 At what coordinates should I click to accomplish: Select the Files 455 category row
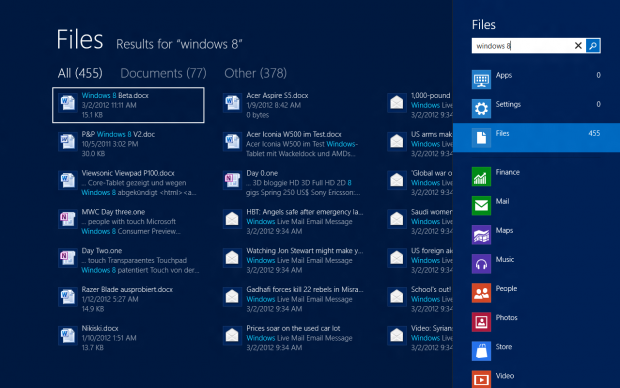pos(536,138)
